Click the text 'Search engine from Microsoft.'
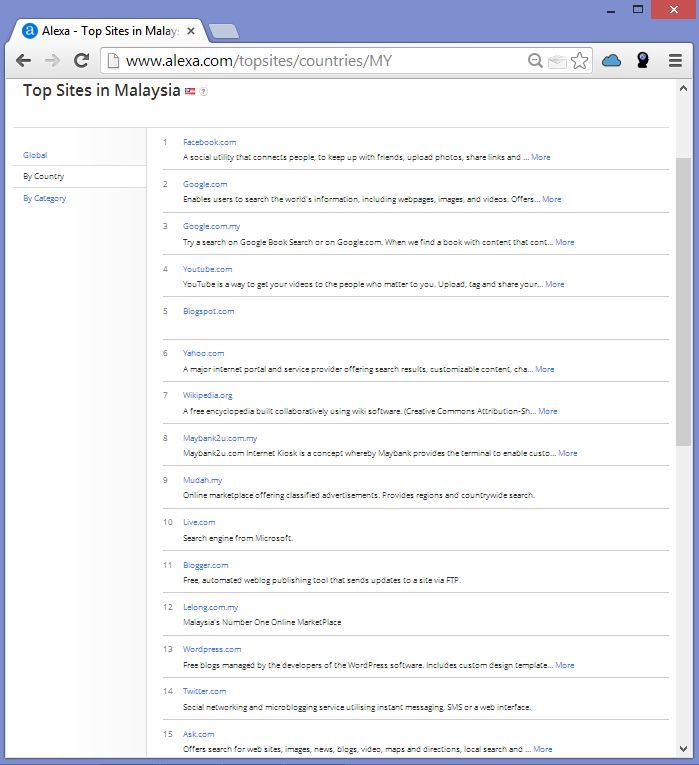 [x=238, y=538]
